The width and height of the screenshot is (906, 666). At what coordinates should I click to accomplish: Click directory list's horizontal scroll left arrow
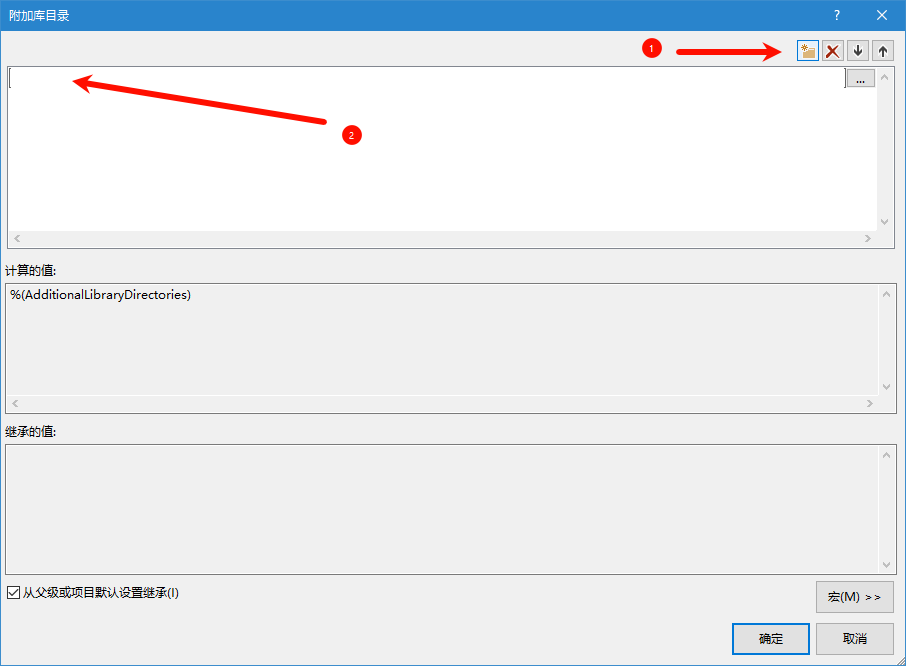click(17, 240)
